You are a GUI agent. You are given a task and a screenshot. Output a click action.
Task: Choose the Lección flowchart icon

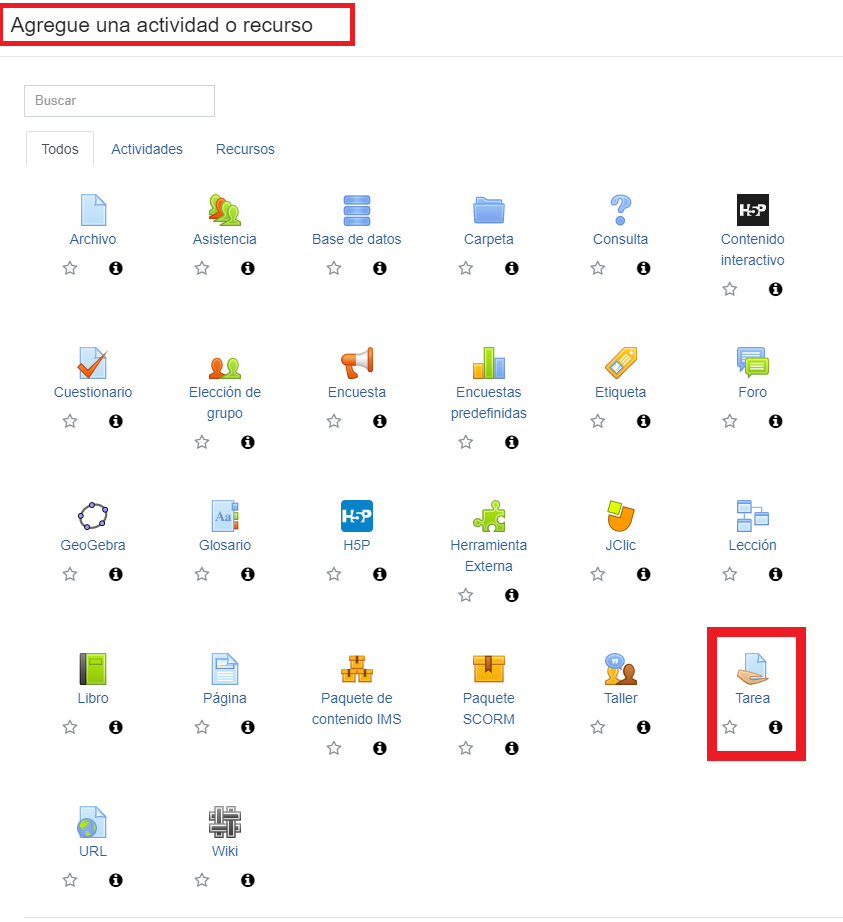pyautogui.click(x=752, y=516)
